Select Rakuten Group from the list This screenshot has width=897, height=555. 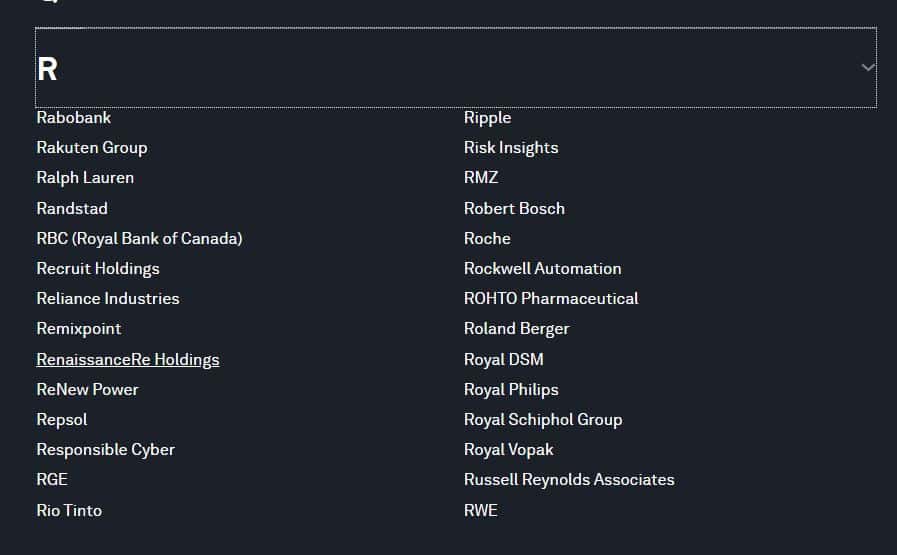click(92, 148)
